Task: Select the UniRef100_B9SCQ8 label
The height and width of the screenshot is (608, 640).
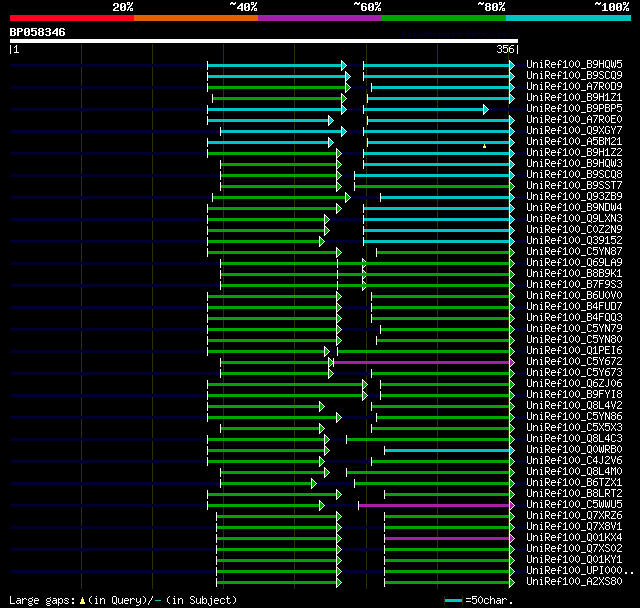Action: pyautogui.click(x=574, y=175)
